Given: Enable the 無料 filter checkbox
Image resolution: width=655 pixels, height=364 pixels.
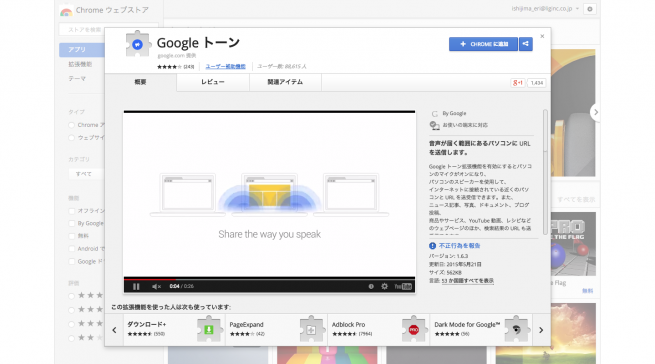Looking at the screenshot, I should [x=71, y=236].
